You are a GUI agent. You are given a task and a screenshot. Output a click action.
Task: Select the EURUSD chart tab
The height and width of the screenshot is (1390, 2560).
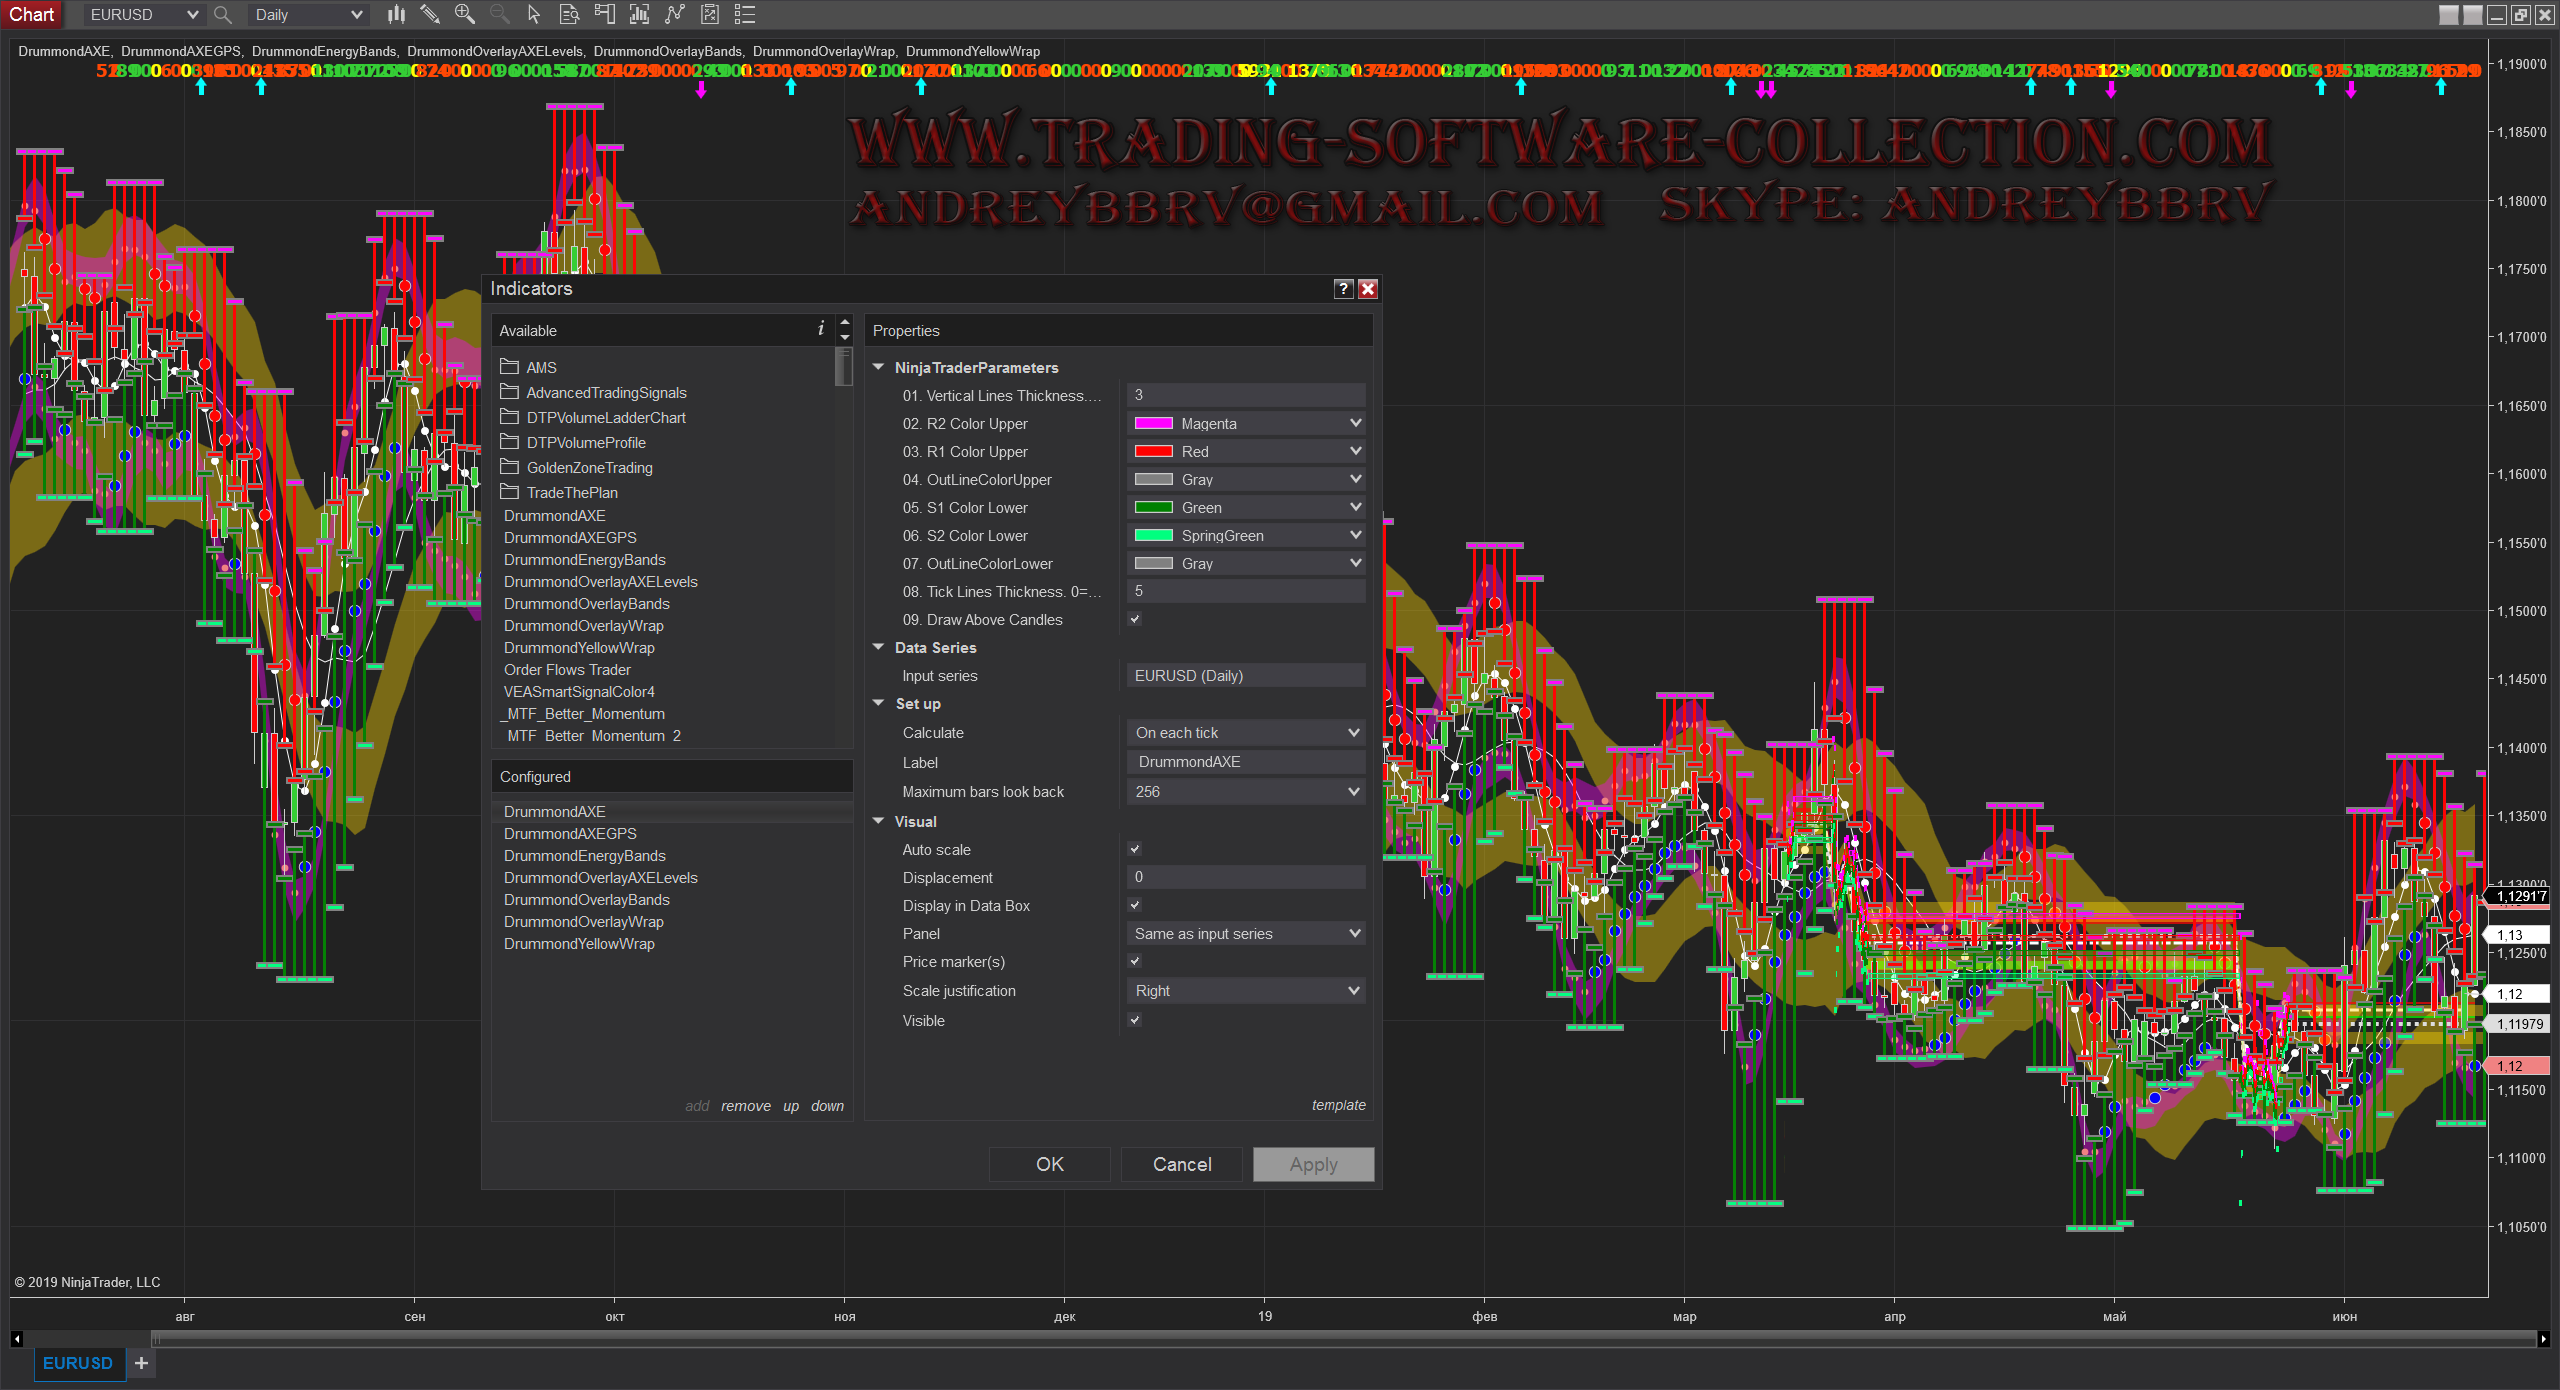[x=78, y=1363]
